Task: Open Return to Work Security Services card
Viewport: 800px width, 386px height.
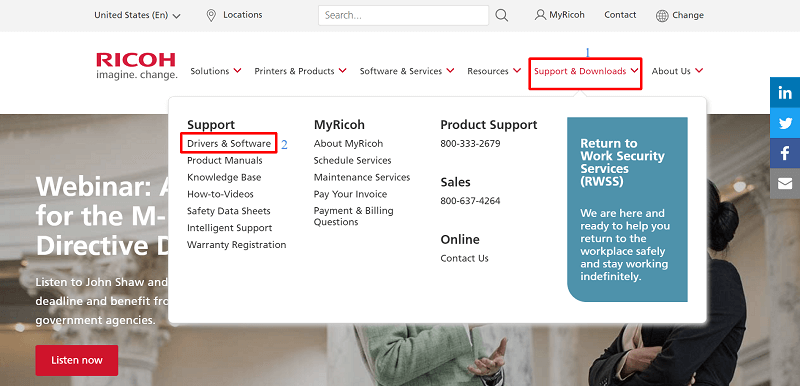Action: click(627, 209)
